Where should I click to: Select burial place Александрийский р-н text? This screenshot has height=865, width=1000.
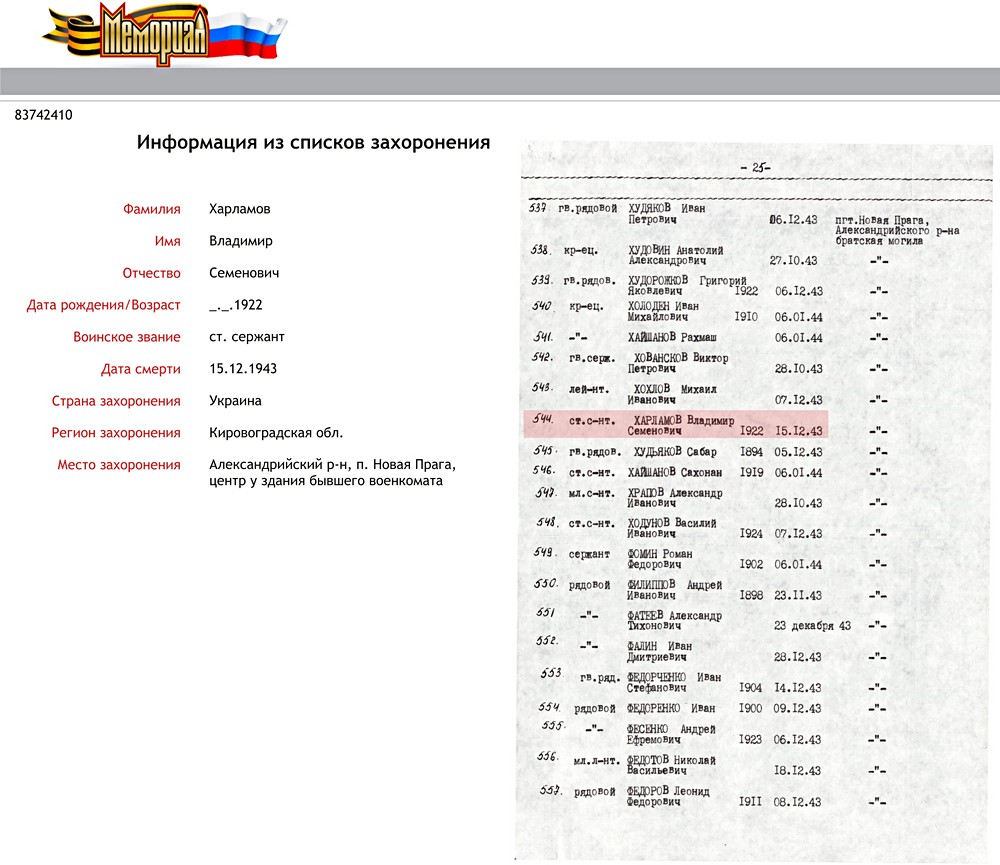[332, 473]
